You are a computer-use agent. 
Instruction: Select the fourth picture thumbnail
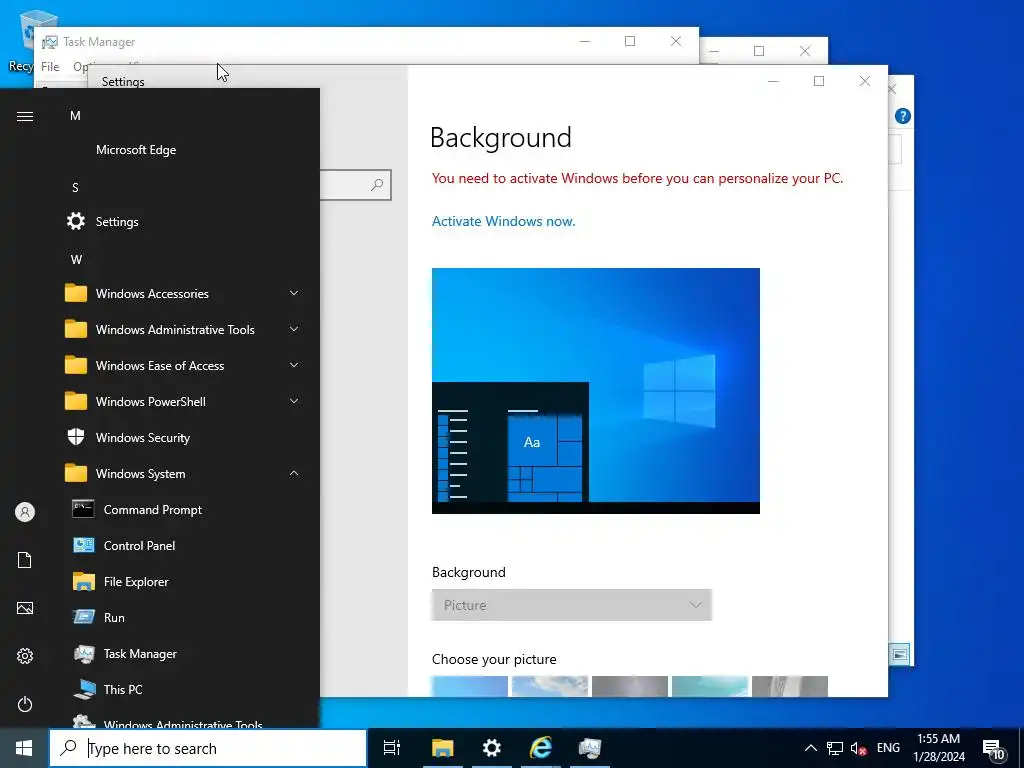point(710,686)
